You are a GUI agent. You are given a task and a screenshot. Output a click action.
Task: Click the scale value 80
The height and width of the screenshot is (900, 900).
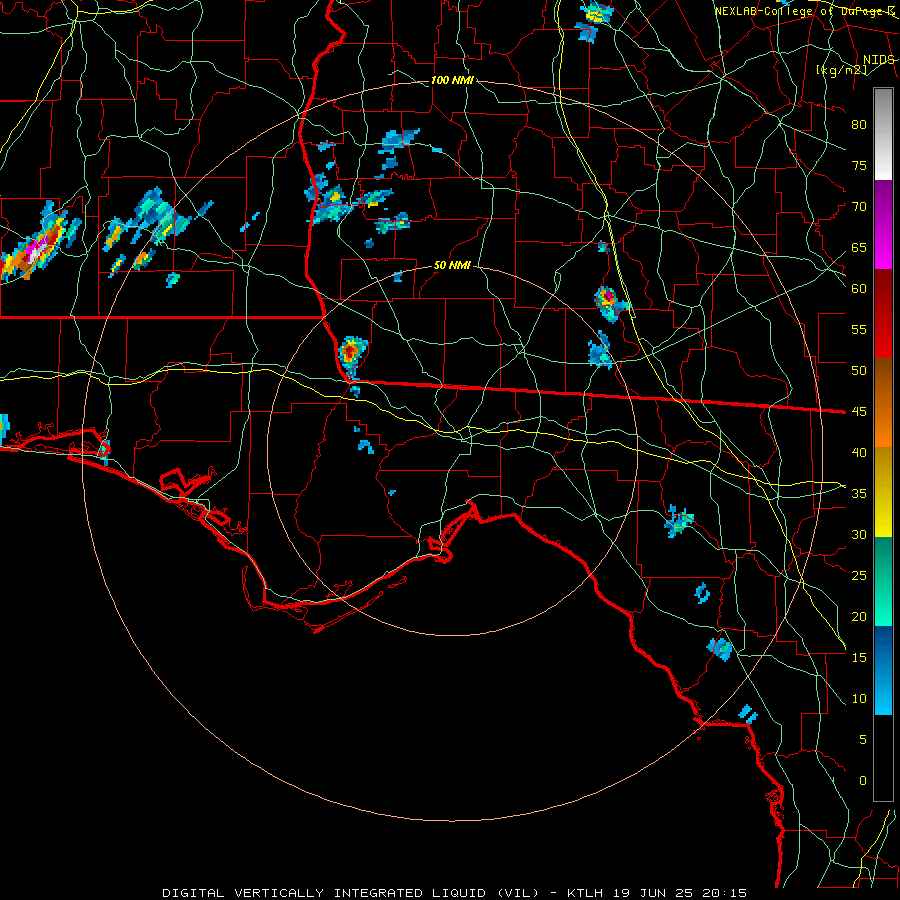[x=859, y=125]
